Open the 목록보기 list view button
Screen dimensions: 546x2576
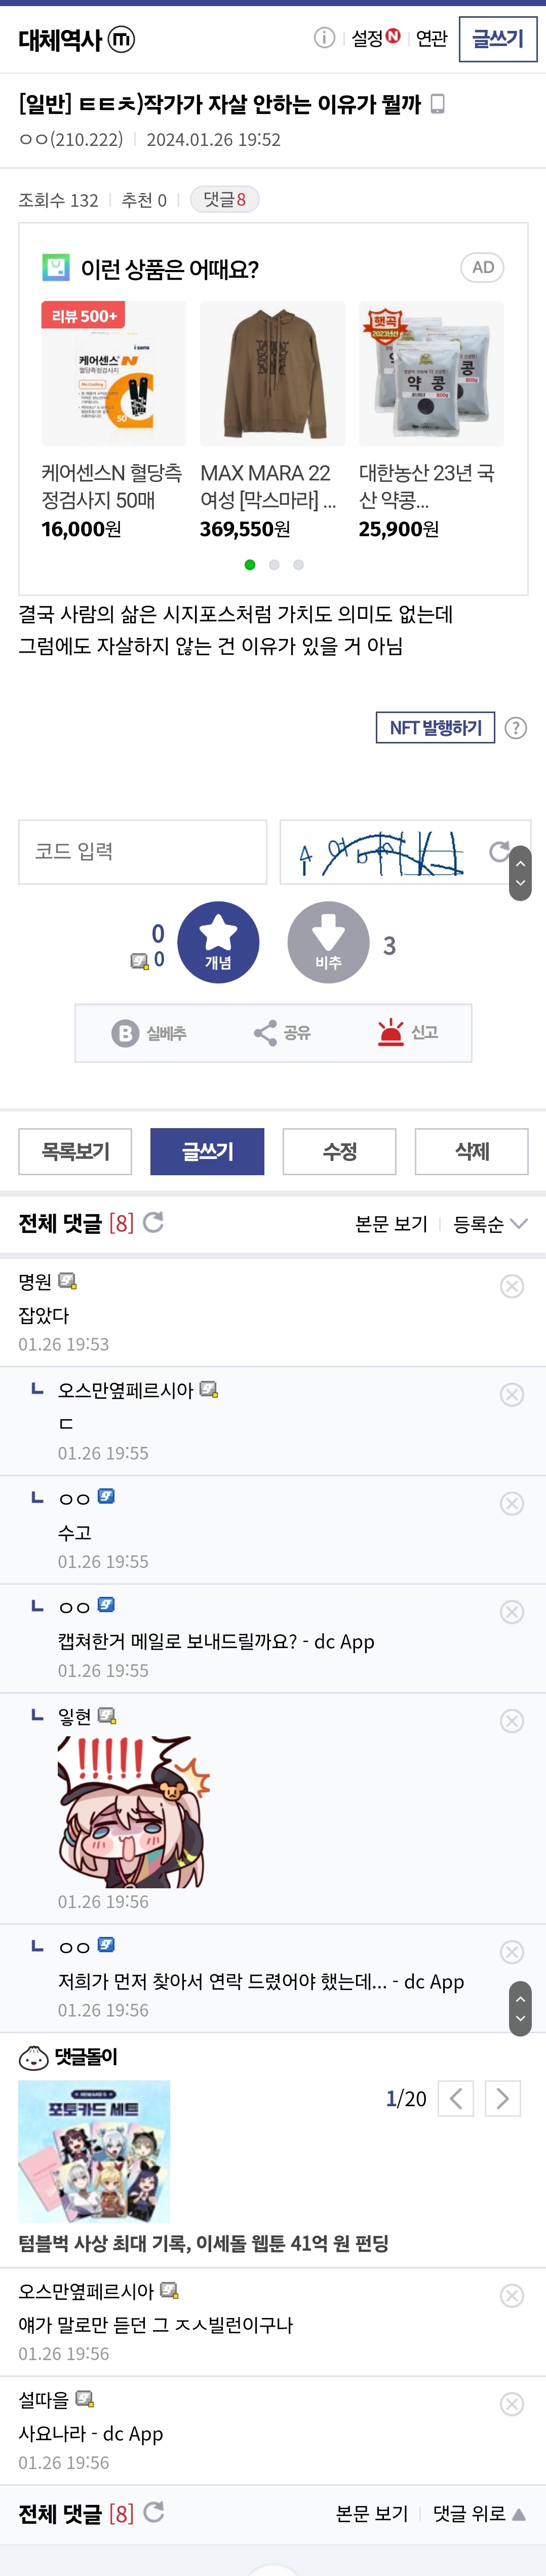point(76,1151)
